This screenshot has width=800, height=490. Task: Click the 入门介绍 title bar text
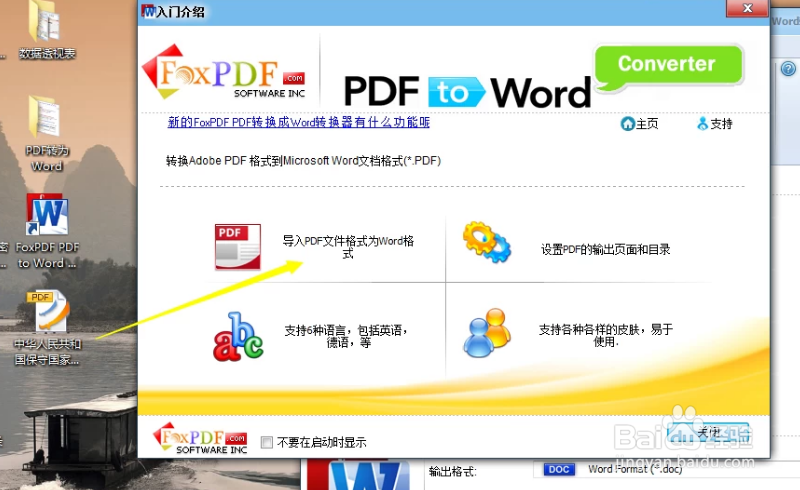pos(180,11)
